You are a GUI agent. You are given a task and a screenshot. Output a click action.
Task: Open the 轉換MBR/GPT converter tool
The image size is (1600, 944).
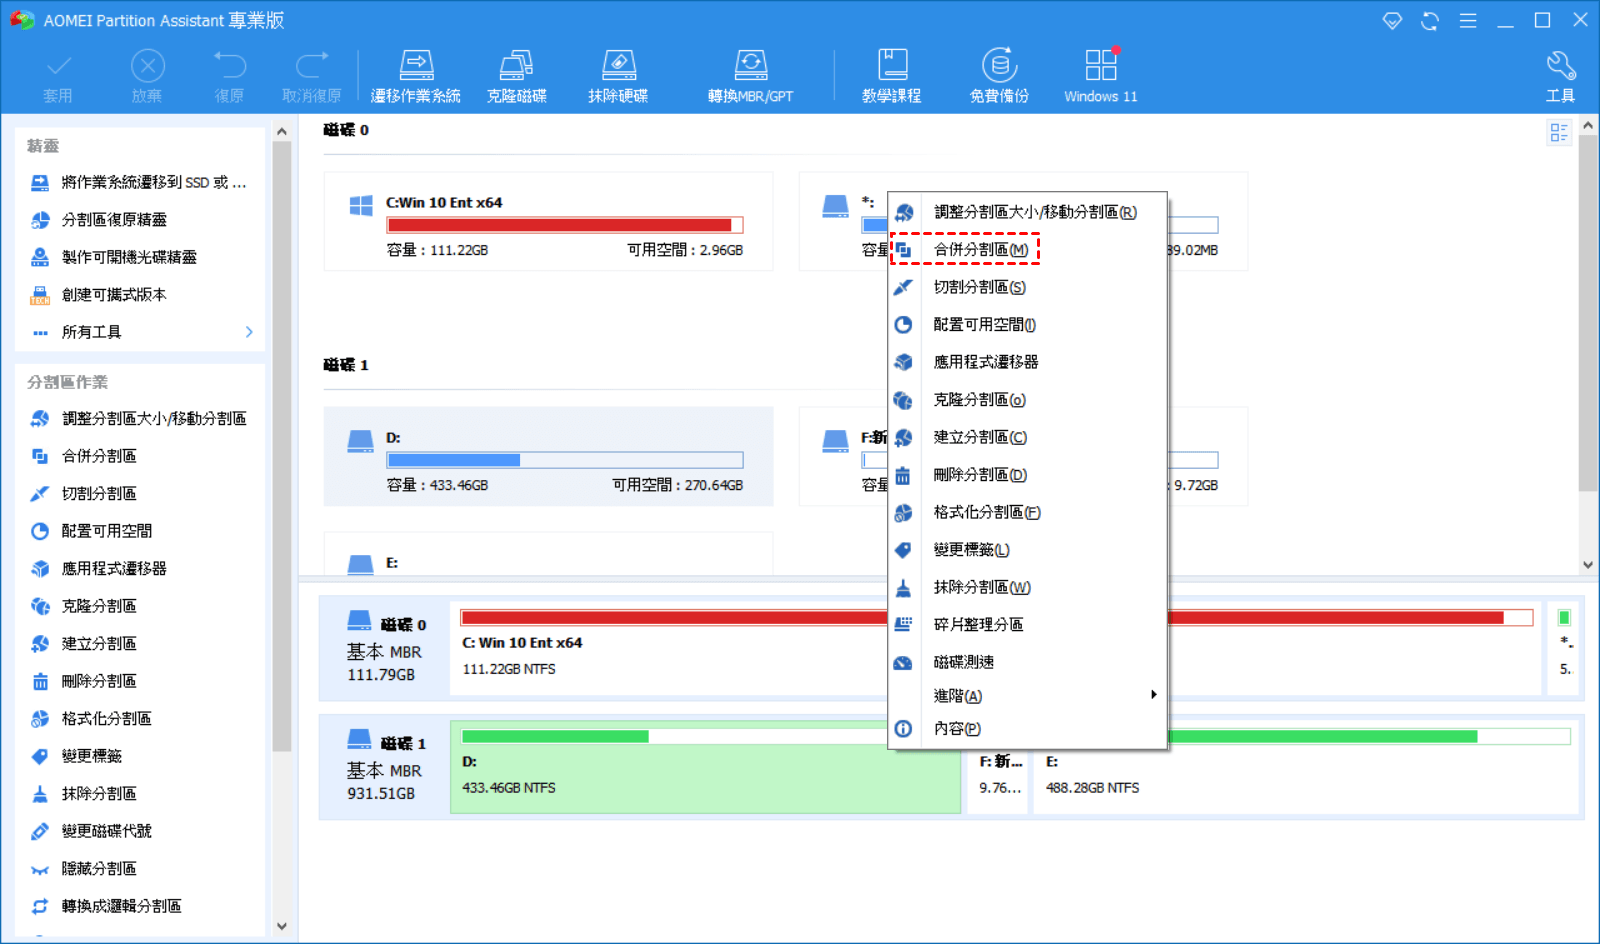750,76
